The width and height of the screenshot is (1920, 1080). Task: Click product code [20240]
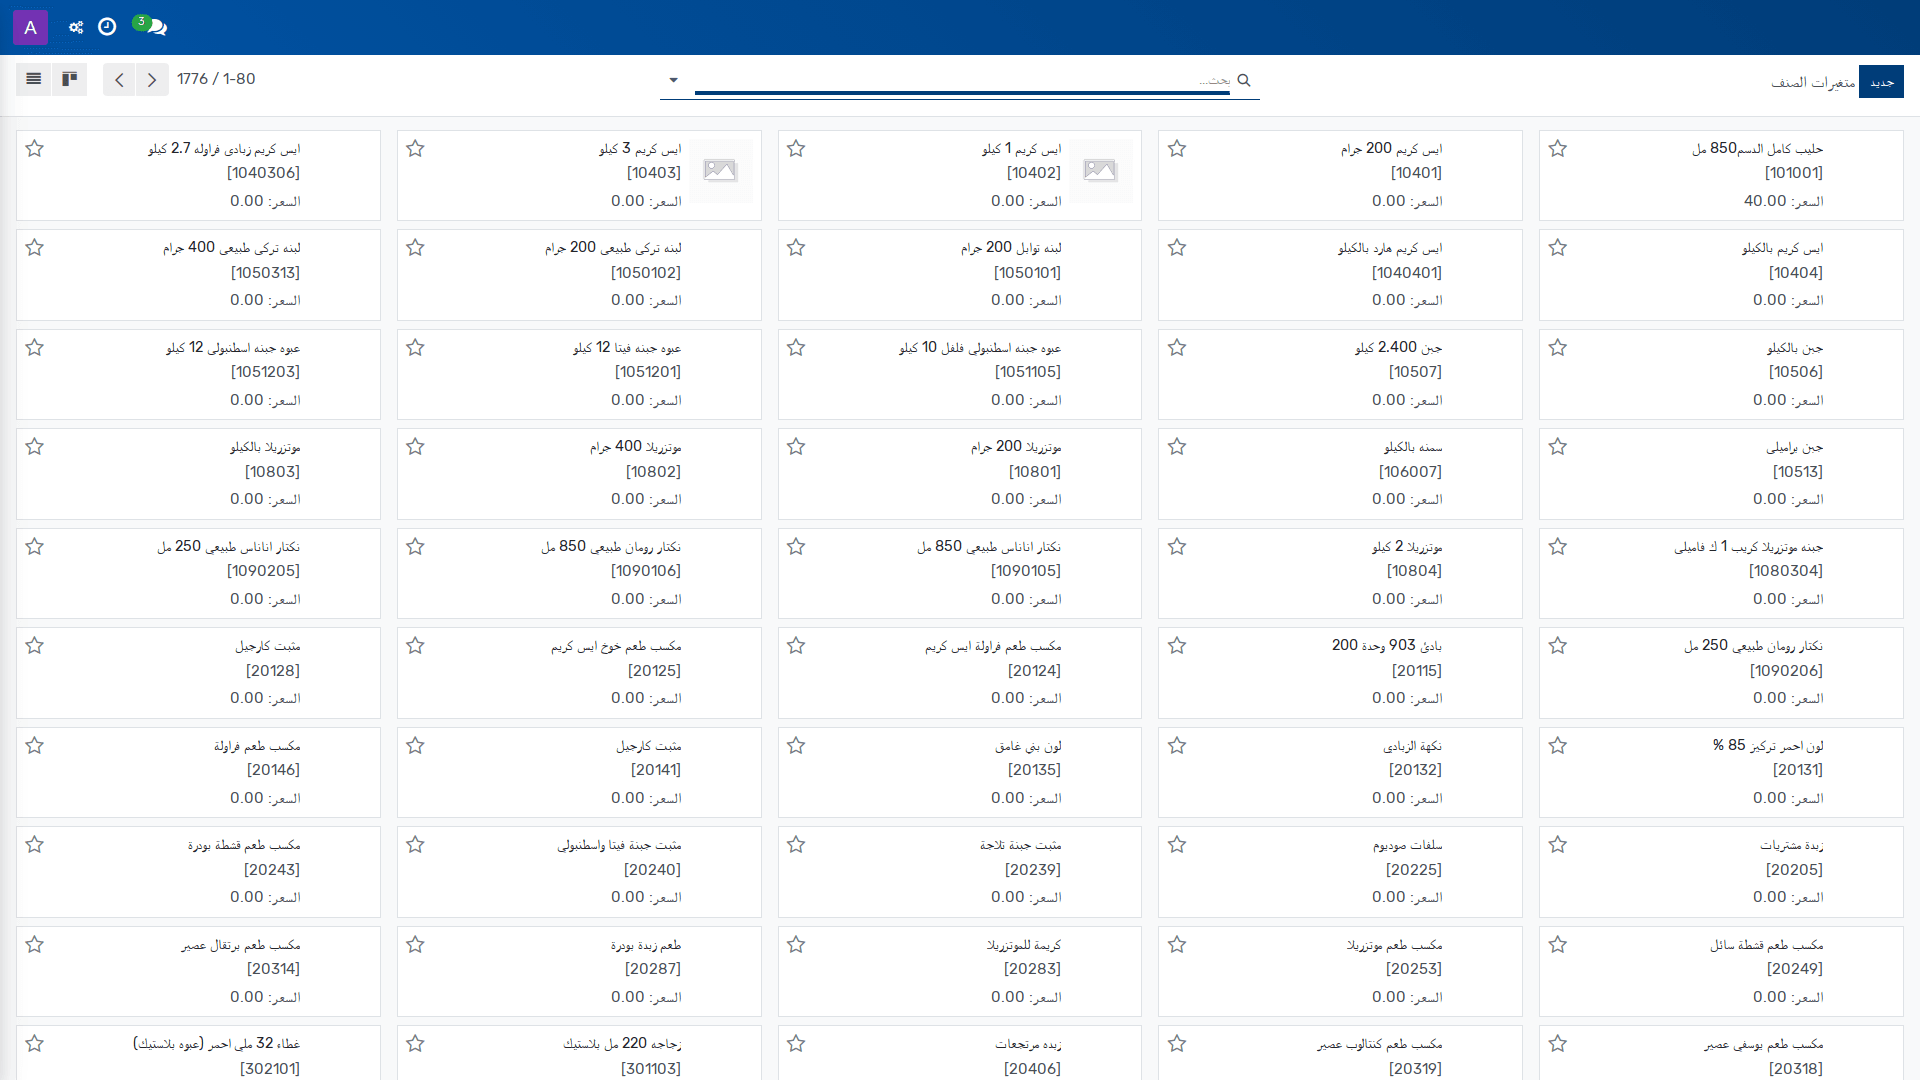(652, 870)
